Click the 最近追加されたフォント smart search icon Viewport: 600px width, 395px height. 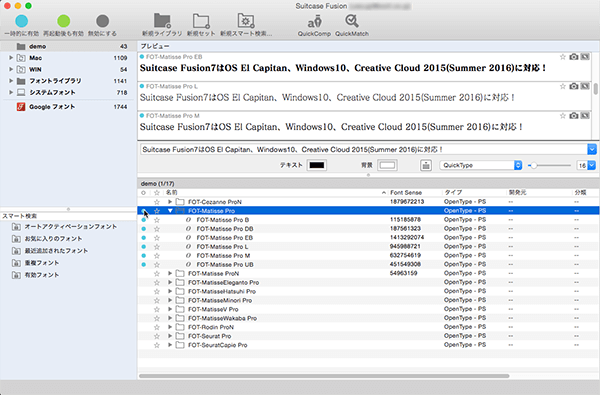pyautogui.click(x=16, y=251)
